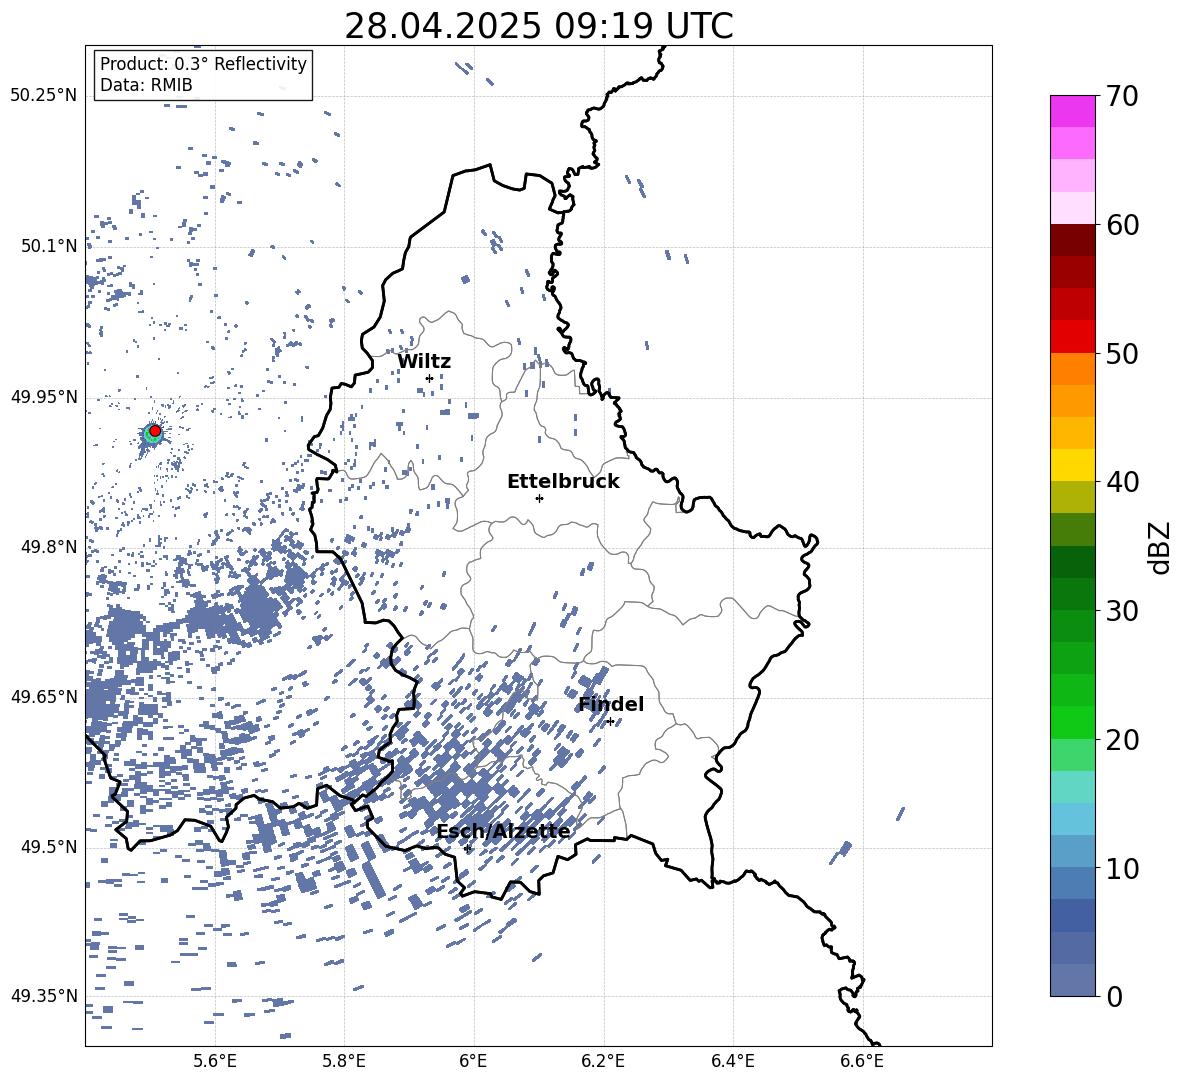The width and height of the screenshot is (1184, 1081).
Task: Click the 50 value on the colorbar
Action: tap(1122, 354)
